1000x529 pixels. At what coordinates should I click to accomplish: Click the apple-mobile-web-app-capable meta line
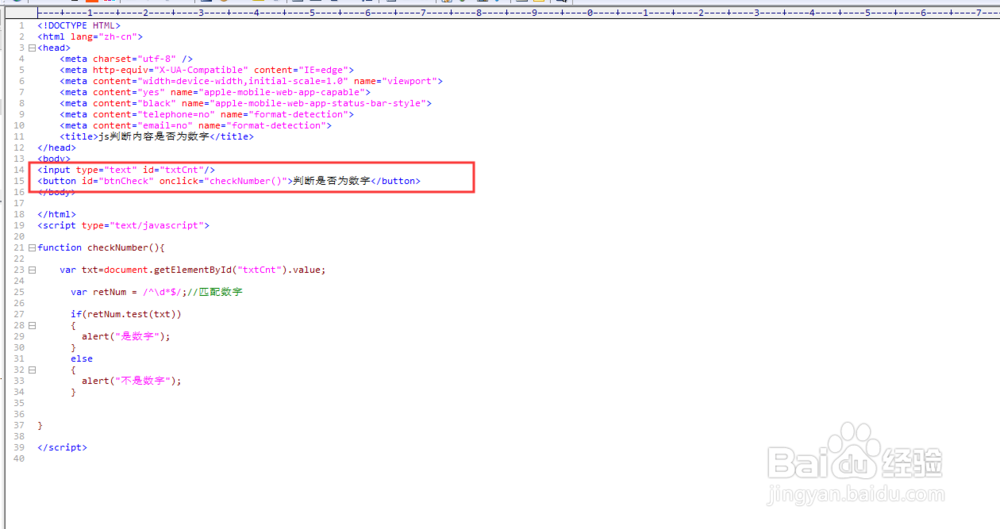click(x=215, y=93)
